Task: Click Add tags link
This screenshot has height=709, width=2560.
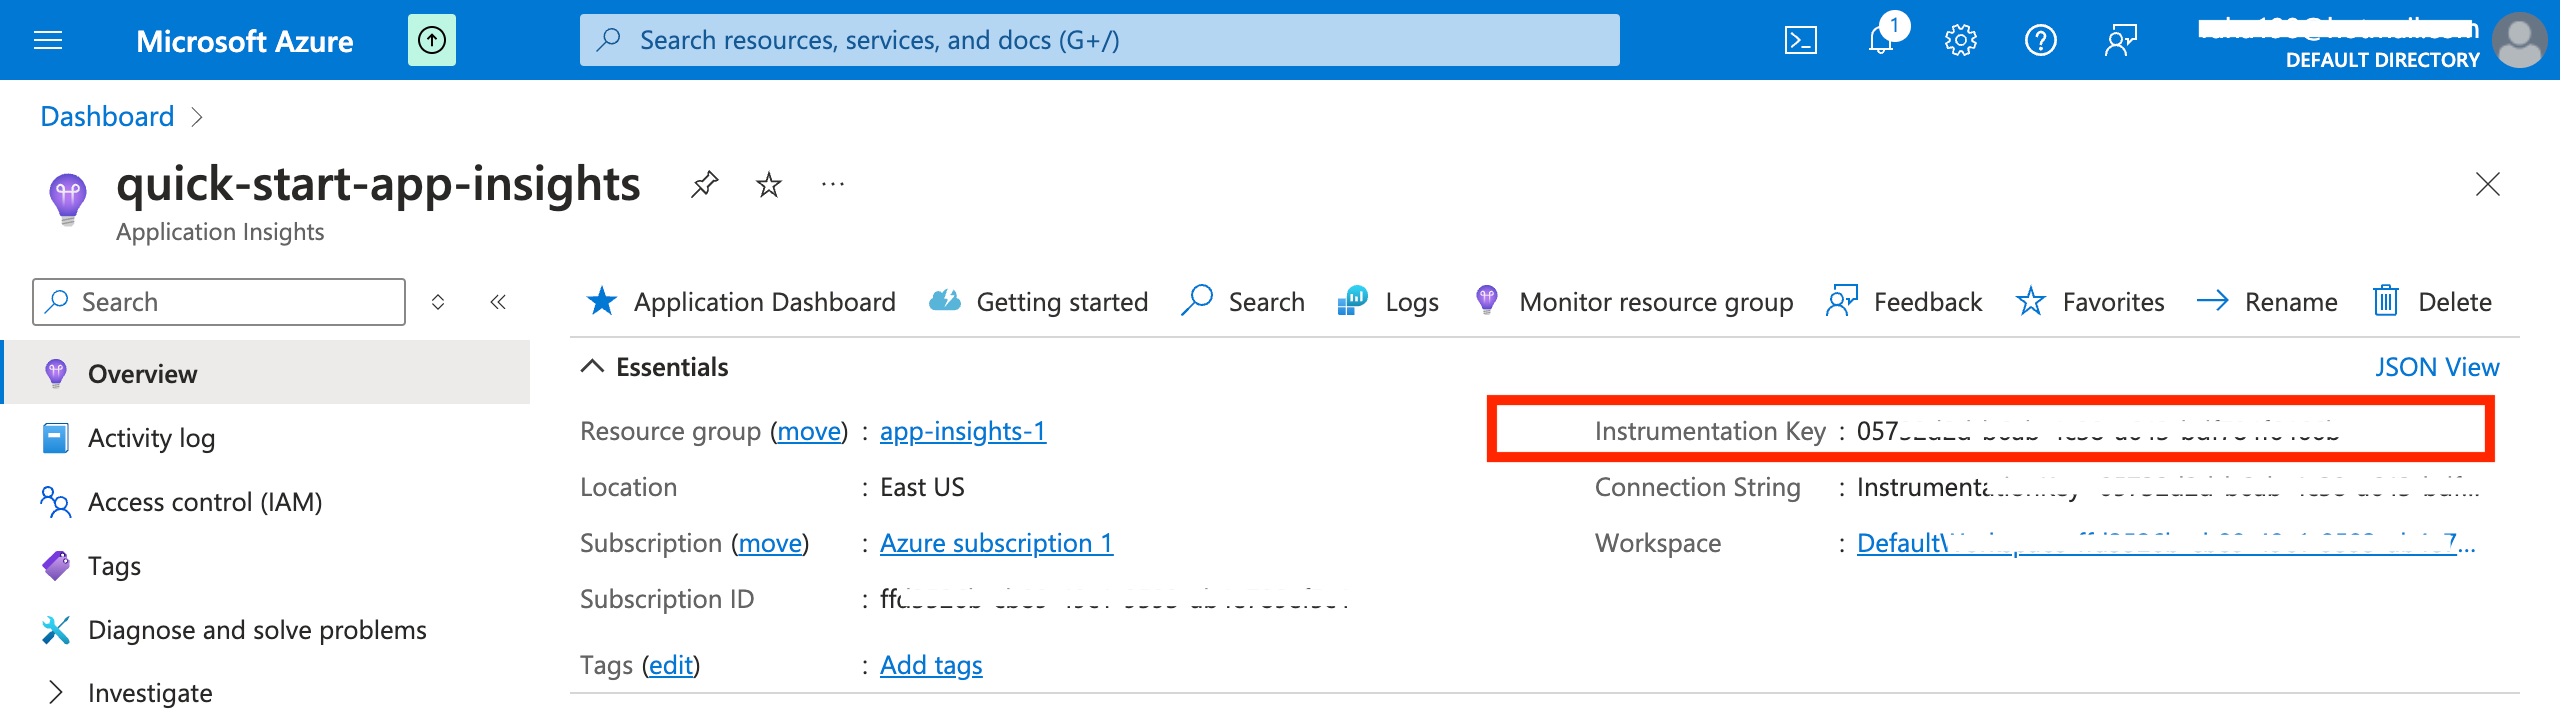Action: tap(931, 665)
